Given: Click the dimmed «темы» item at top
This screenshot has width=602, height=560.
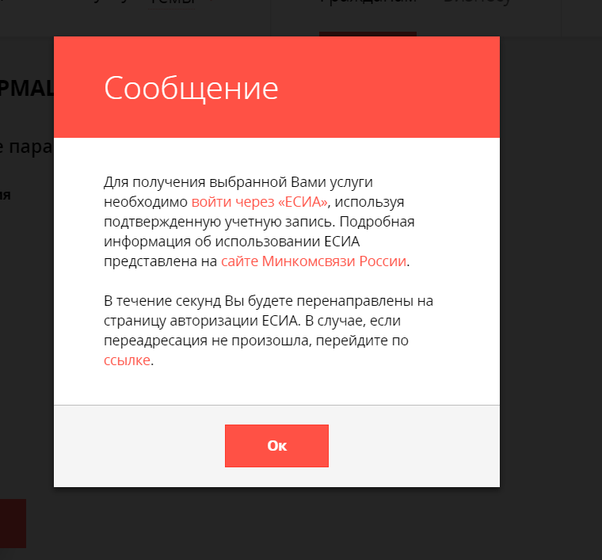Looking at the screenshot, I should coord(170,4).
